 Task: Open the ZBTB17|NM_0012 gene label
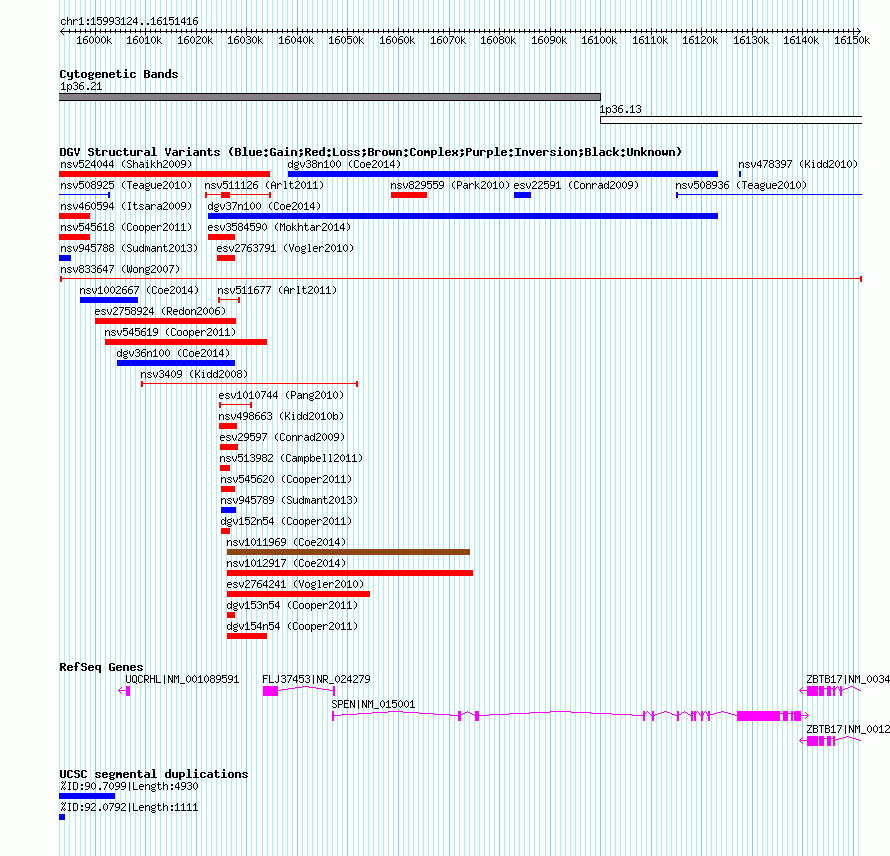click(x=848, y=729)
